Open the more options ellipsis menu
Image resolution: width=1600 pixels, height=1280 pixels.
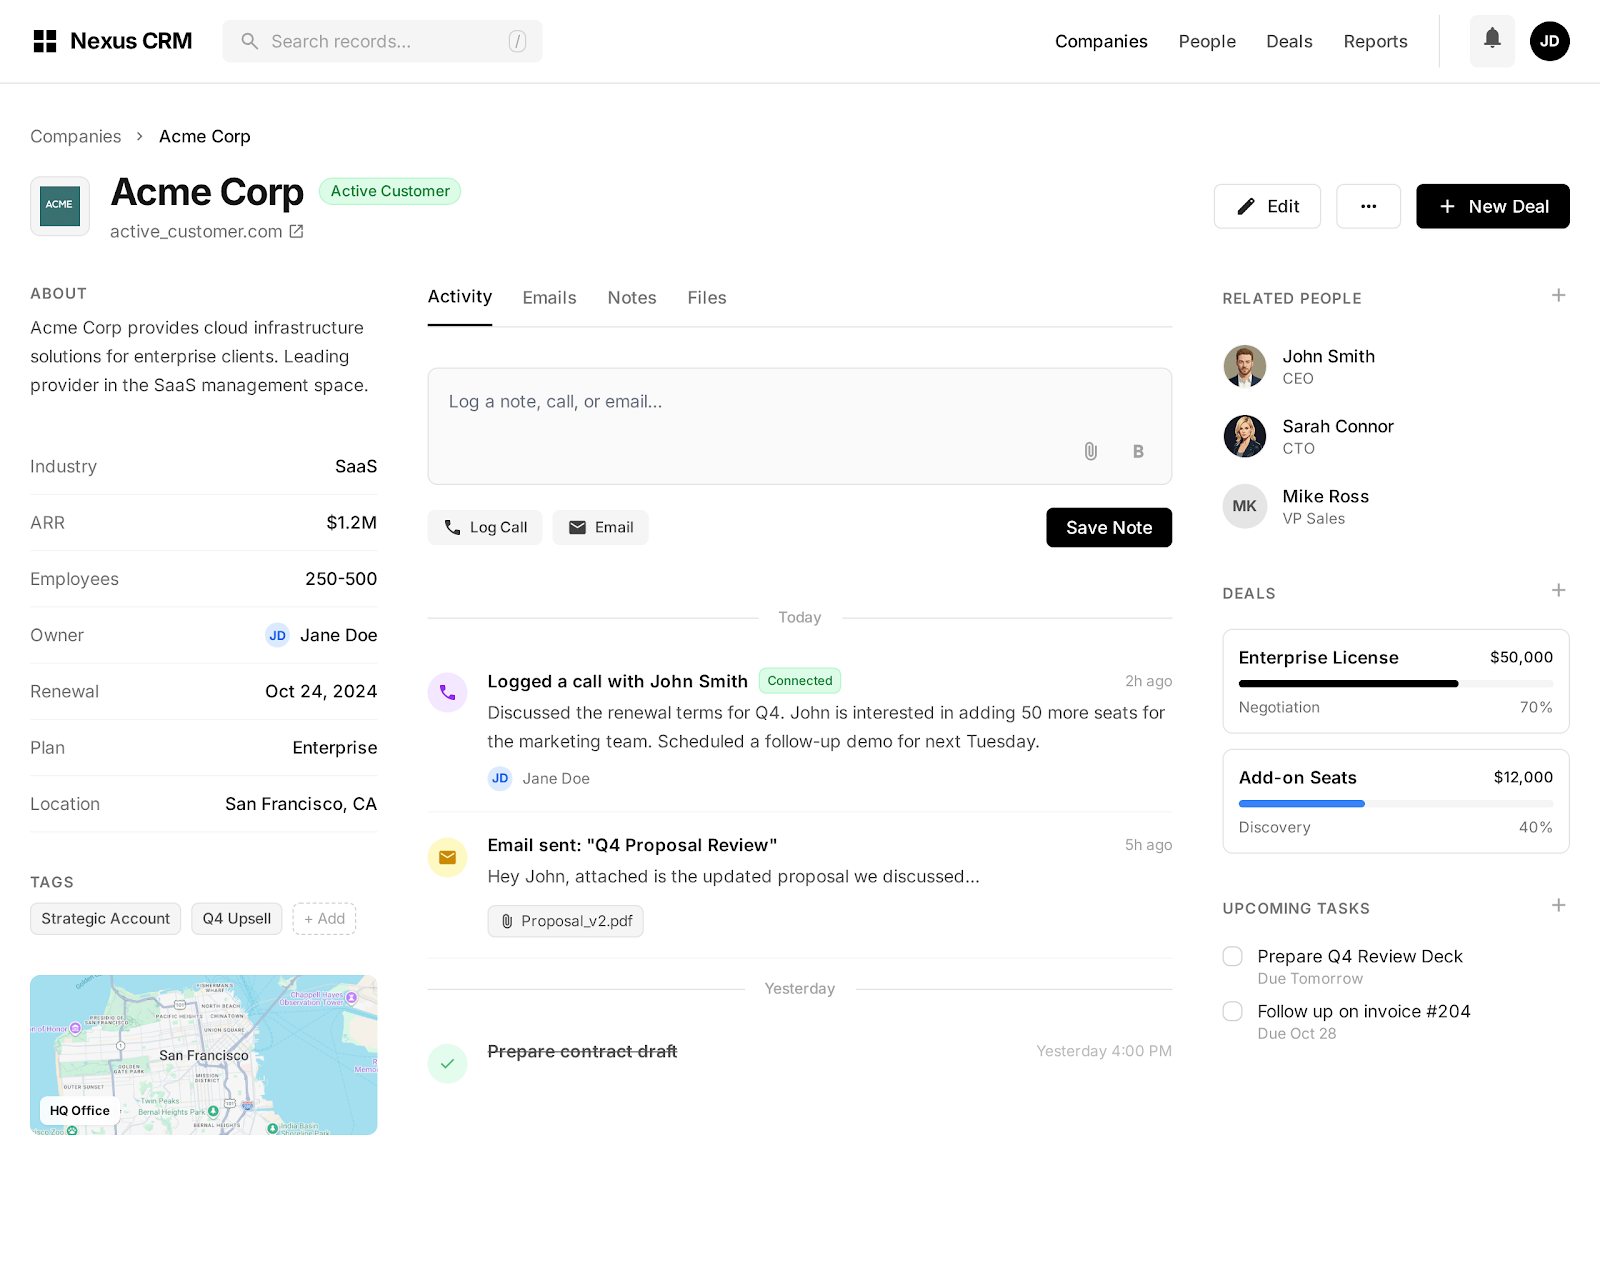click(1368, 206)
